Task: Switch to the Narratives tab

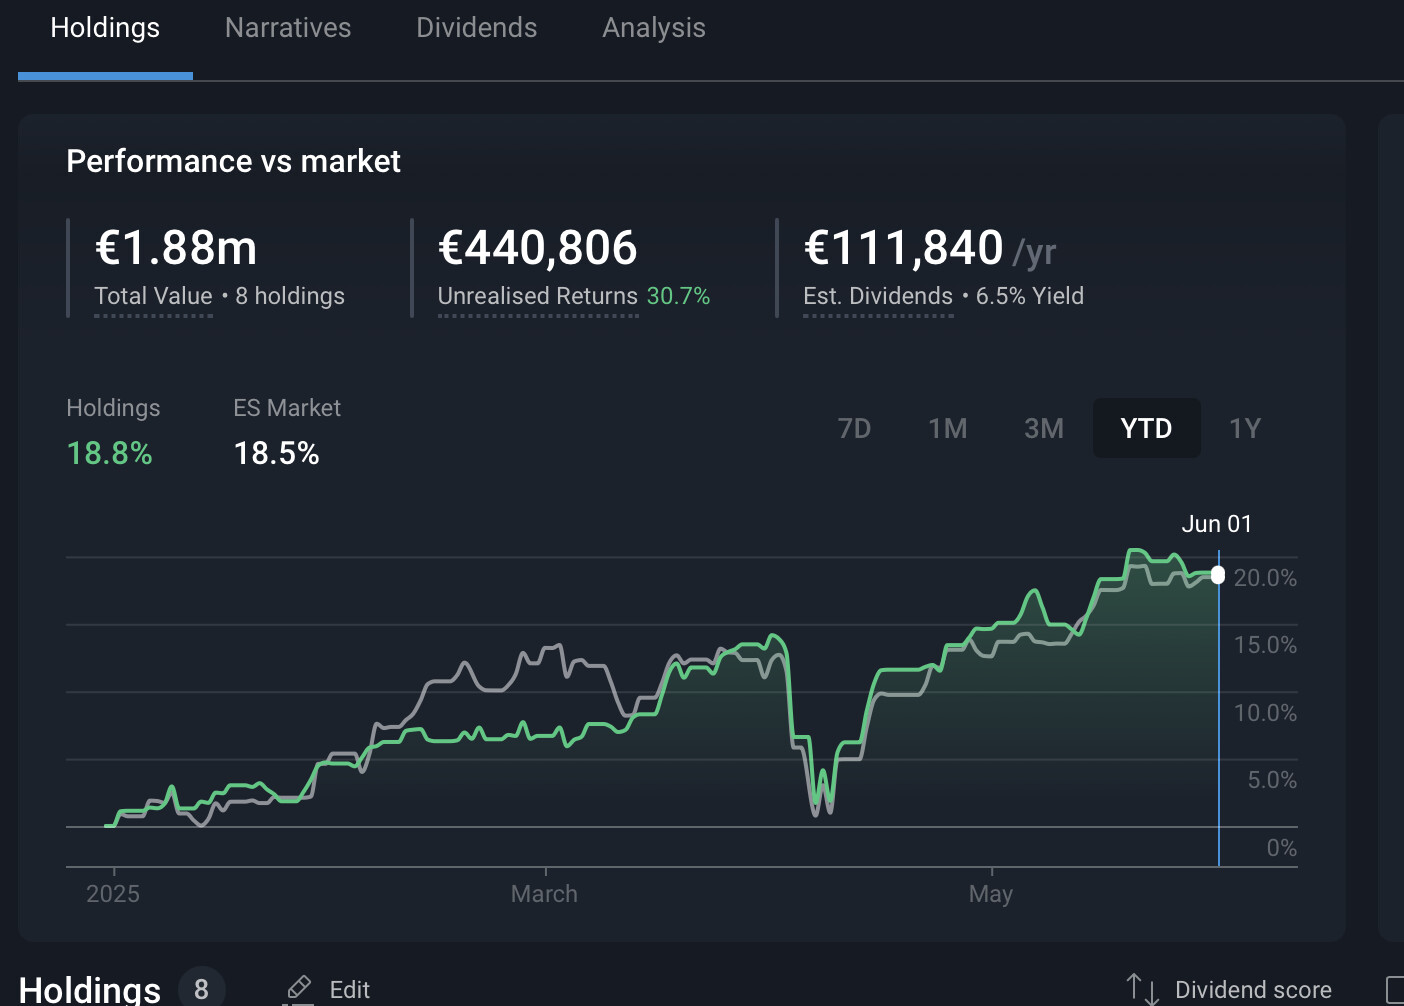Action: pyautogui.click(x=288, y=28)
